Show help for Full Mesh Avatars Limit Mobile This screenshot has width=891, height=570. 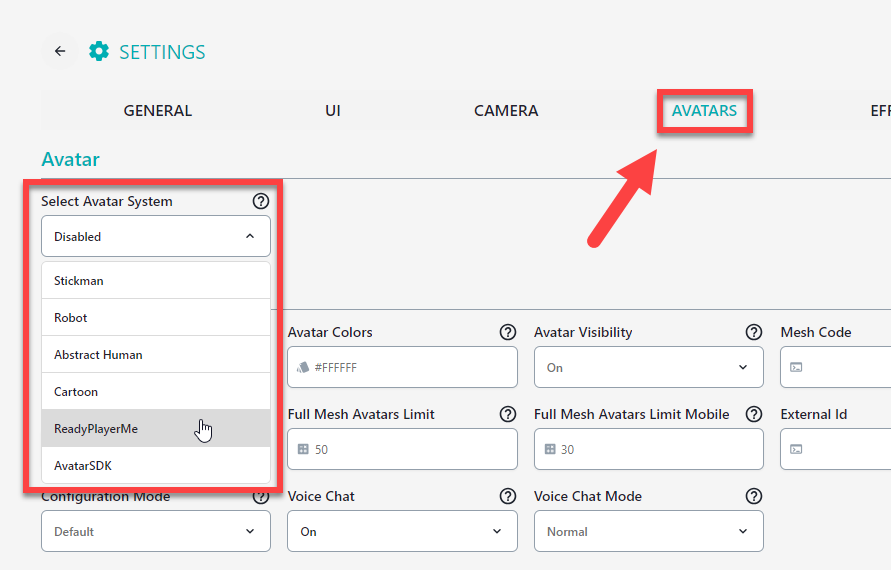pyautogui.click(x=753, y=414)
